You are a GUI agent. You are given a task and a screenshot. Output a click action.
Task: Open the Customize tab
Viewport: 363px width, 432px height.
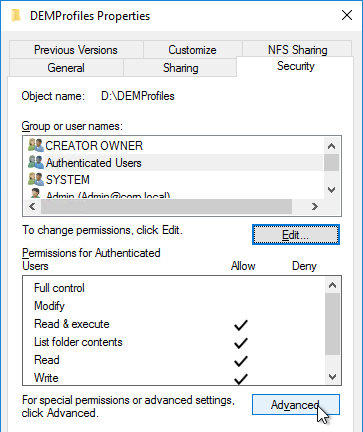point(192,50)
